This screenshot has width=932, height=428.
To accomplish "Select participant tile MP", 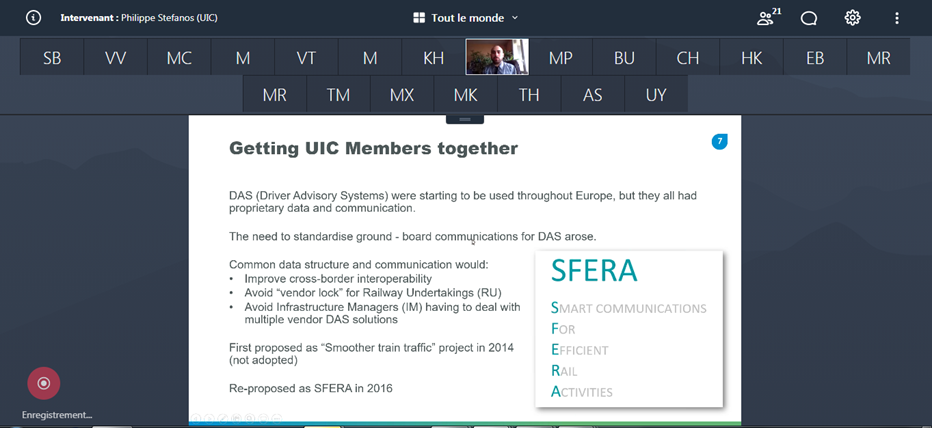I will (561, 58).
